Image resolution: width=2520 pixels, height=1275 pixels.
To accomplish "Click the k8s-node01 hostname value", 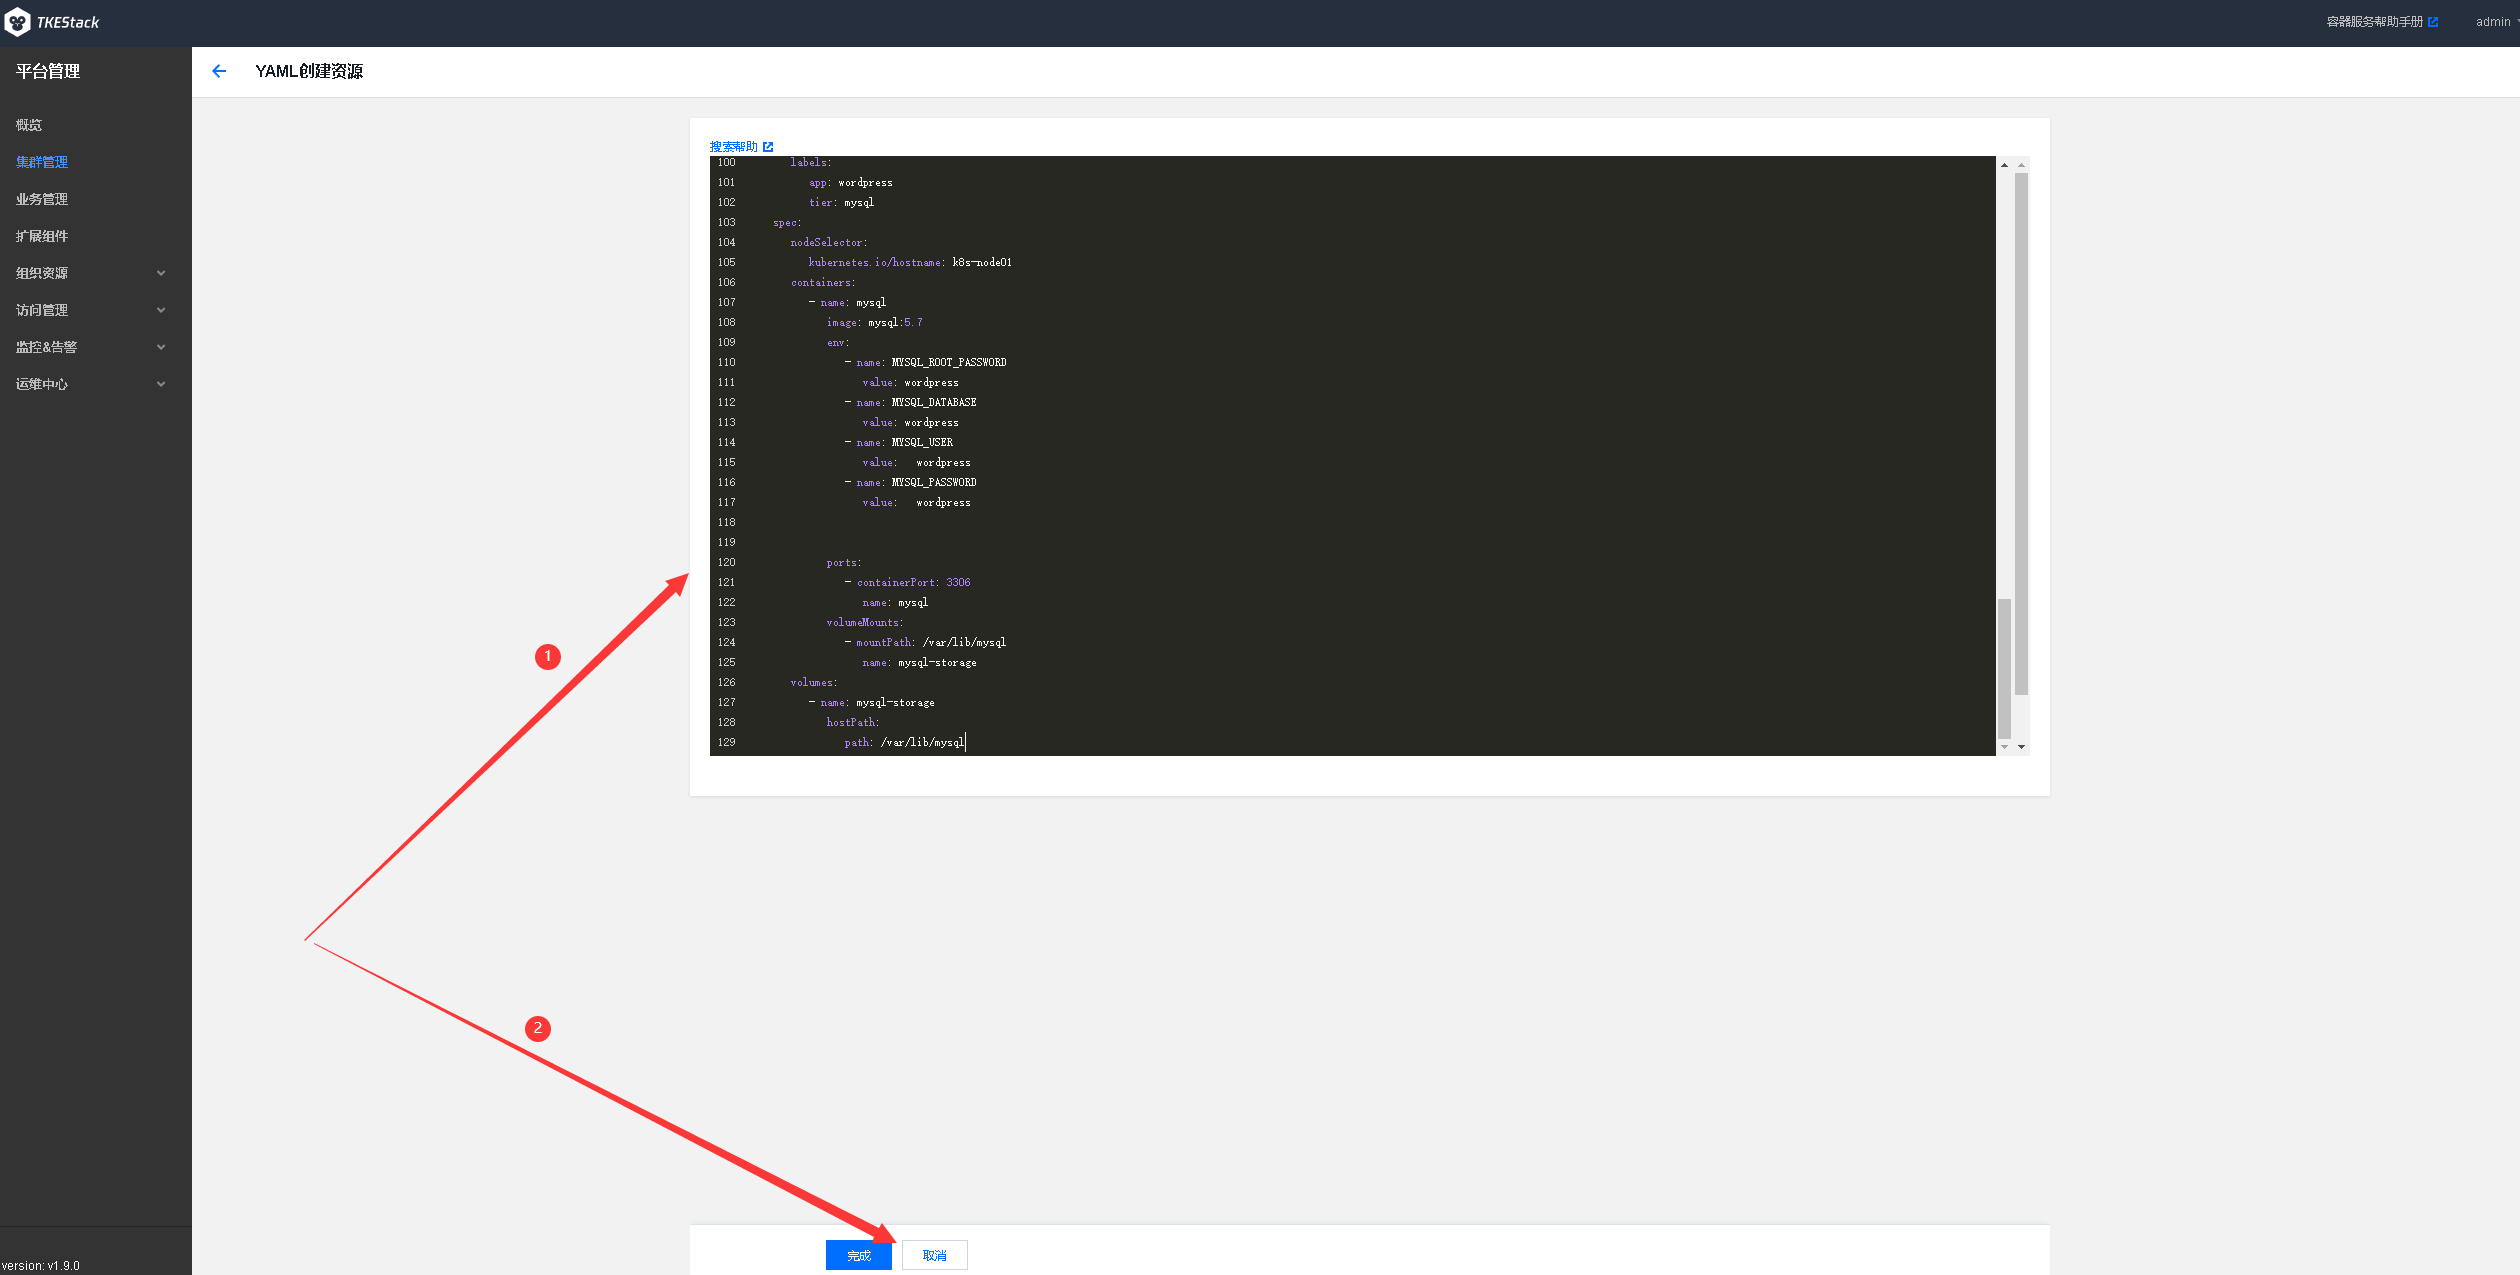I will point(982,262).
